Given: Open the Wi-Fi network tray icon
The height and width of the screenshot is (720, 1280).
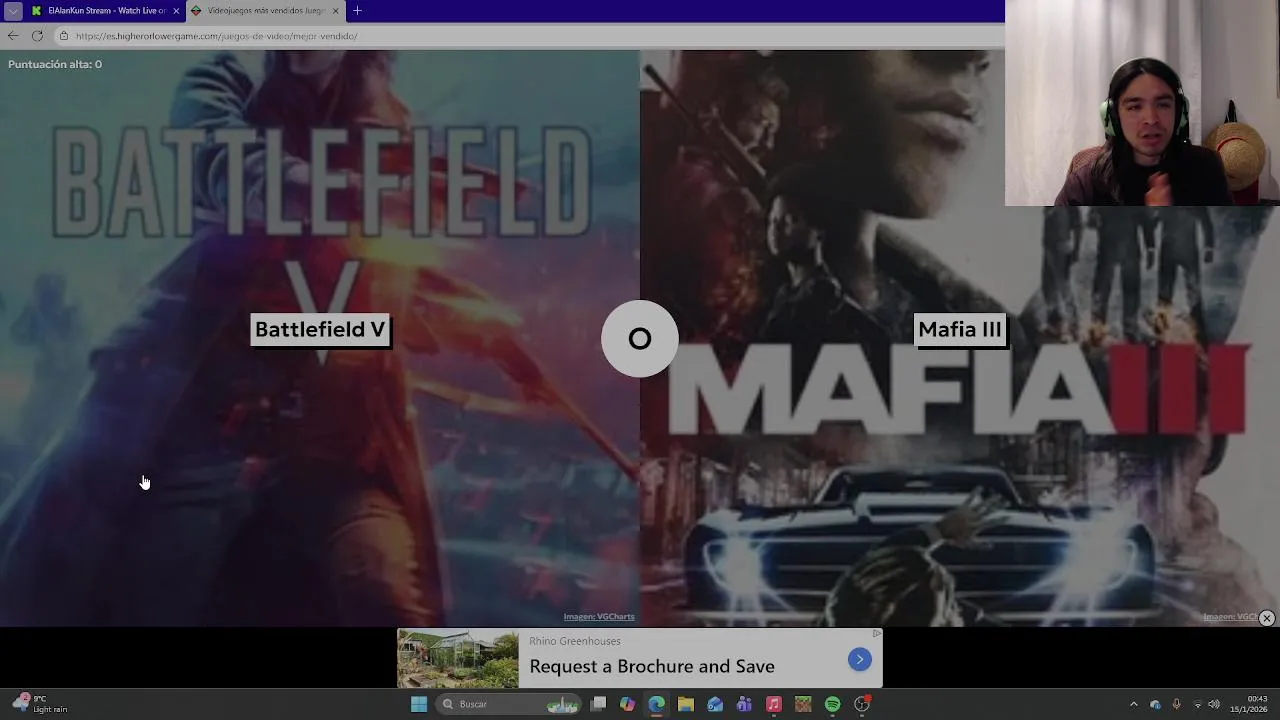Looking at the screenshot, I should click(x=1197, y=704).
